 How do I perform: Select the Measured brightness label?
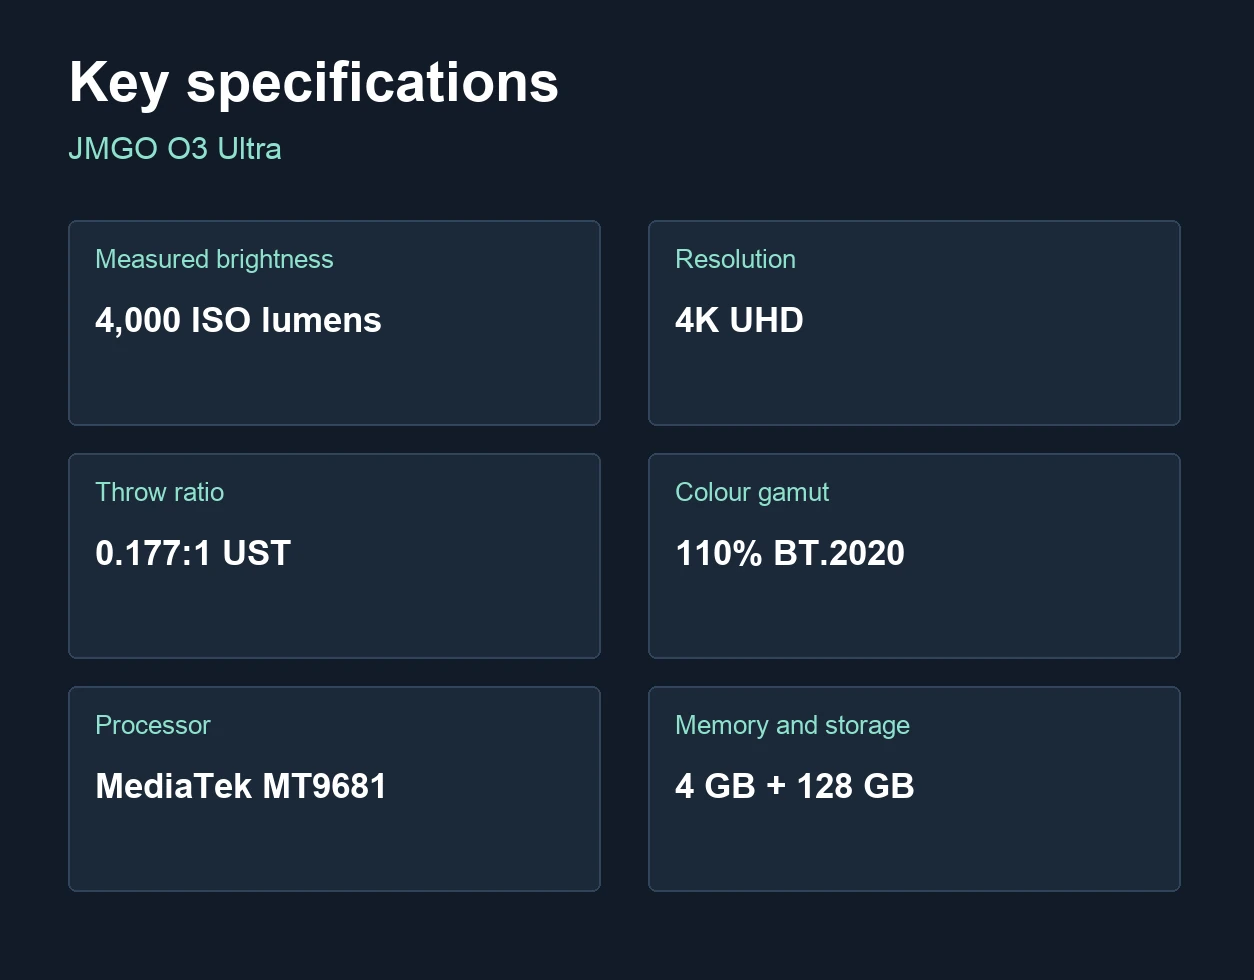pos(214,259)
